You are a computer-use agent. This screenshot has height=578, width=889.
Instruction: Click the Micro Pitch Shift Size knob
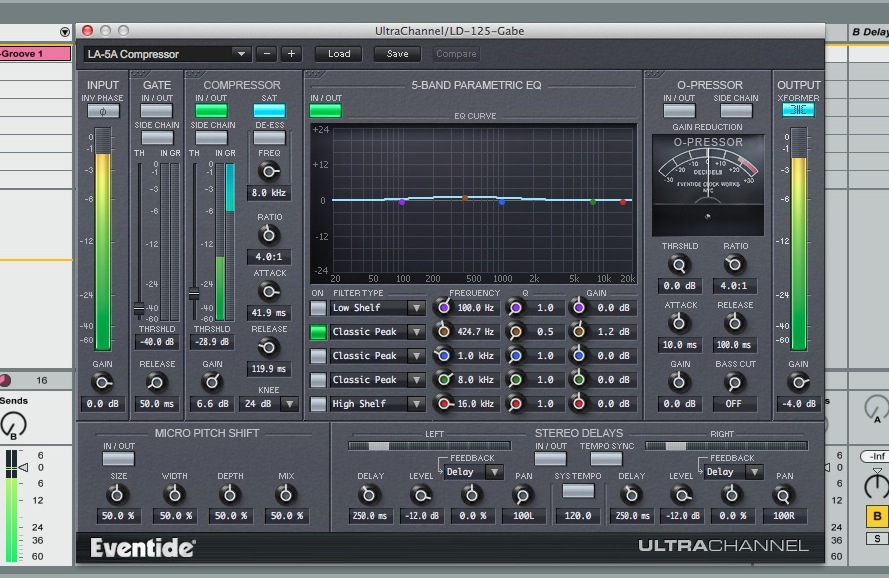click(117, 495)
